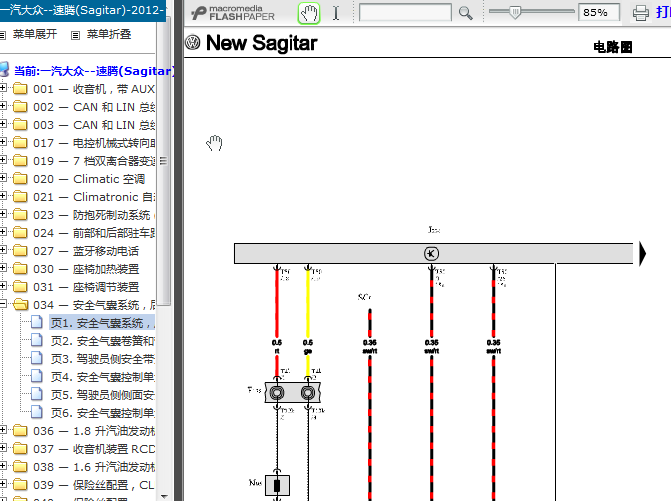Select 003 — CAN 和 LIN 总线 entry
Image resolution: width=671 pixels, height=501 pixels.
point(94,125)
